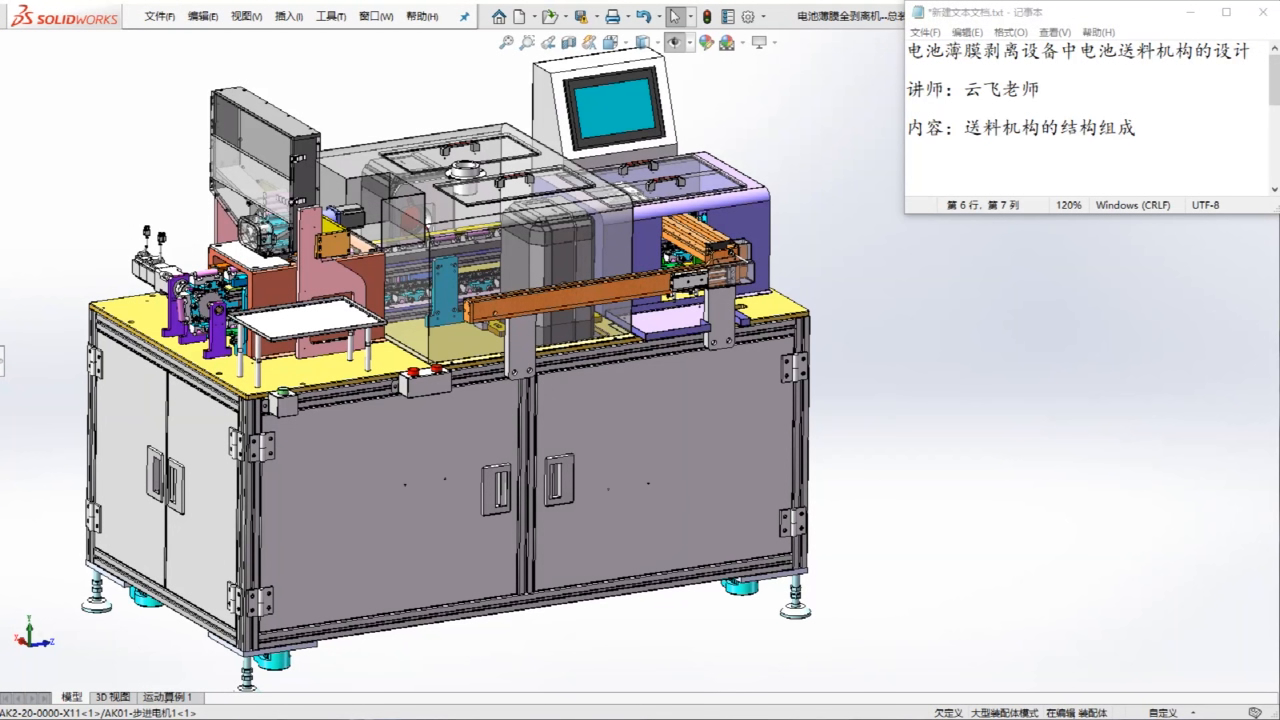
Task: Switch to the 运动算例 1 tab
Action: (x=168, y=697)
